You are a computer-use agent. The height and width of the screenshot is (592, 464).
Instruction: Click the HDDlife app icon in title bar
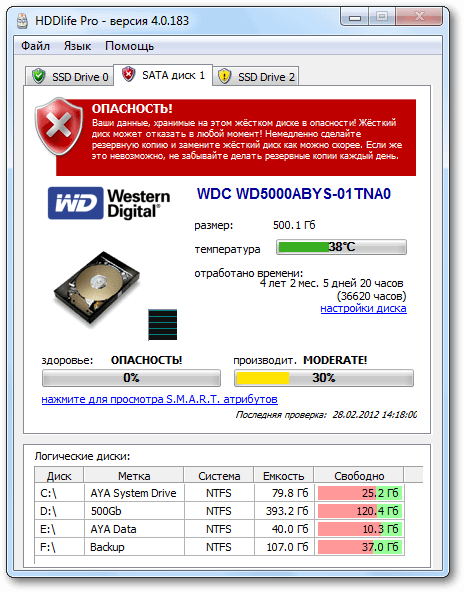(23, 21)
